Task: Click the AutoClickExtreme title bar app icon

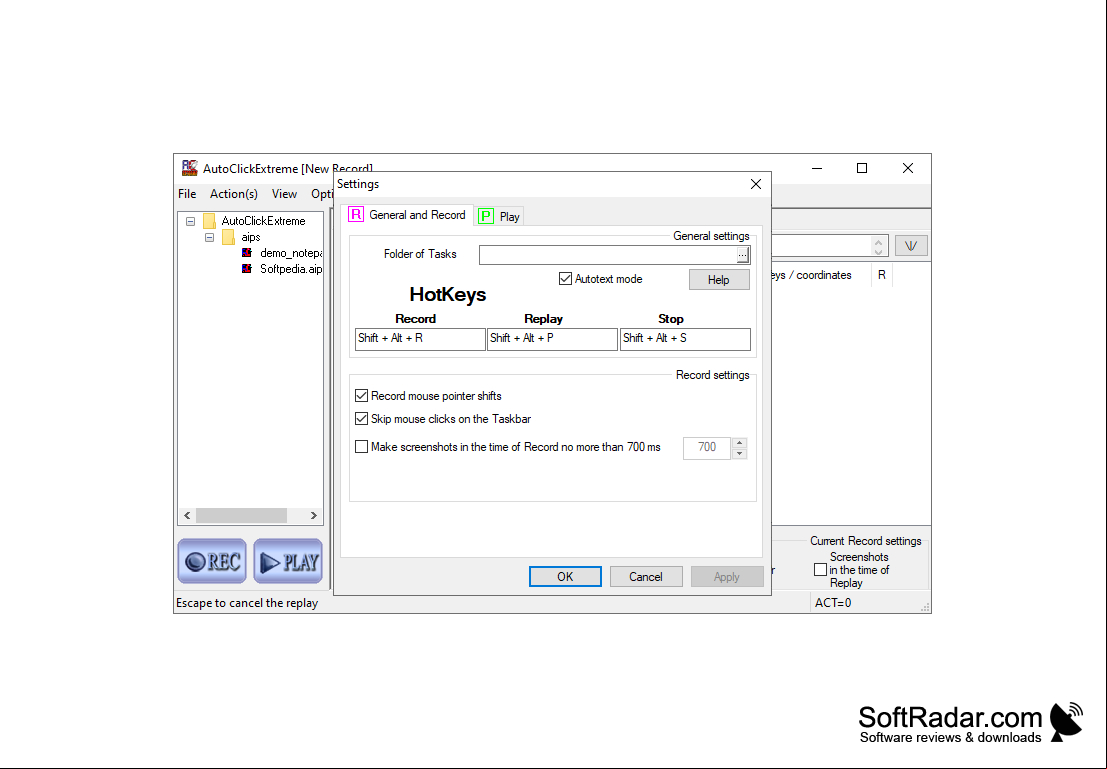Action: pyautogui.click(x=189, y=168)
